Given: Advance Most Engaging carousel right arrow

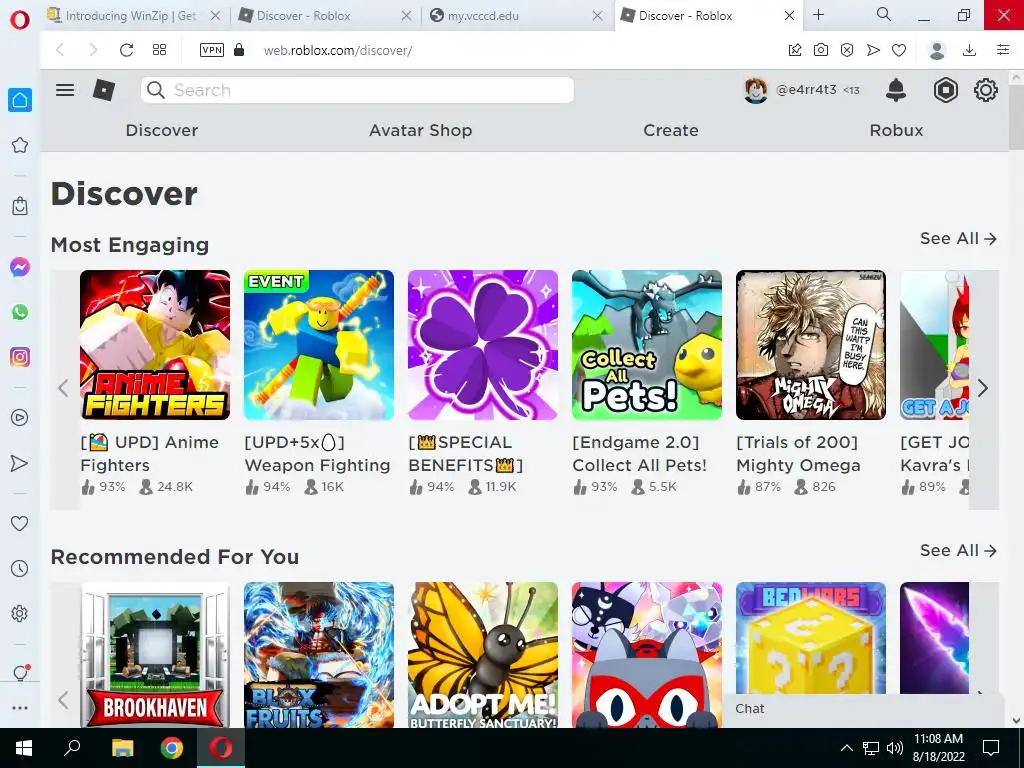Looking at the screenshot, I should [x=983, y=389].
